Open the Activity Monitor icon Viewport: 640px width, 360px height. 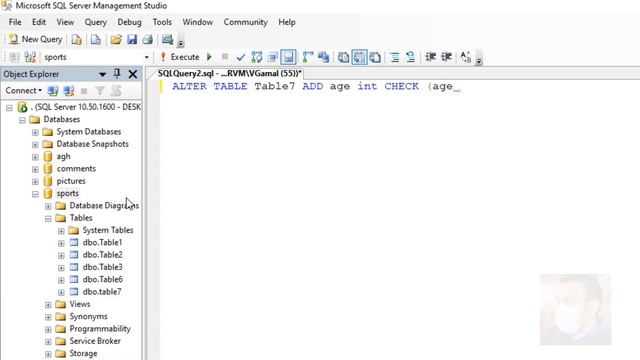click(167, 40)
